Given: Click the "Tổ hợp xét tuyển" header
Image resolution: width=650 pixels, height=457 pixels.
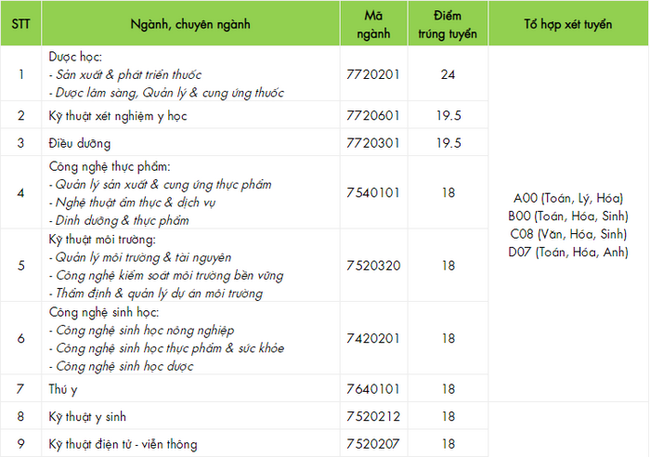Looking at the screenshot, I should pos(568,24).
